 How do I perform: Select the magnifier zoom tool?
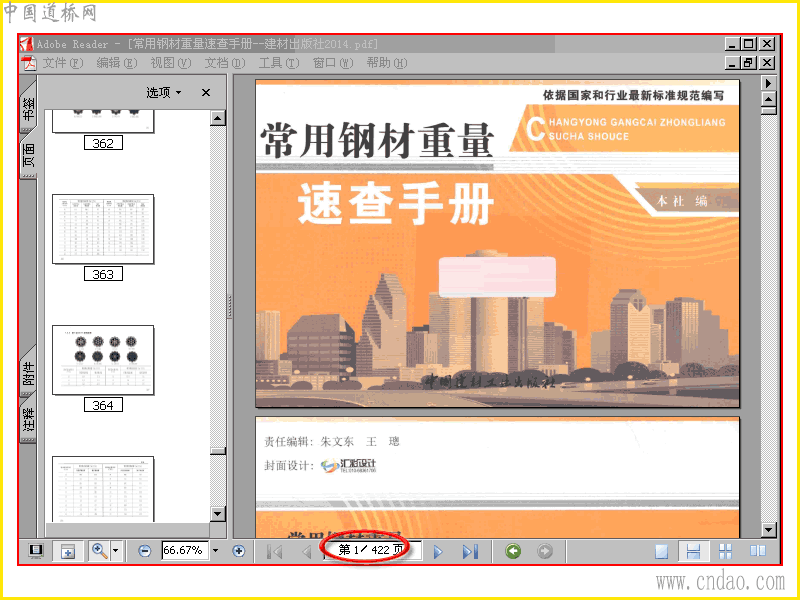point(99,551)
